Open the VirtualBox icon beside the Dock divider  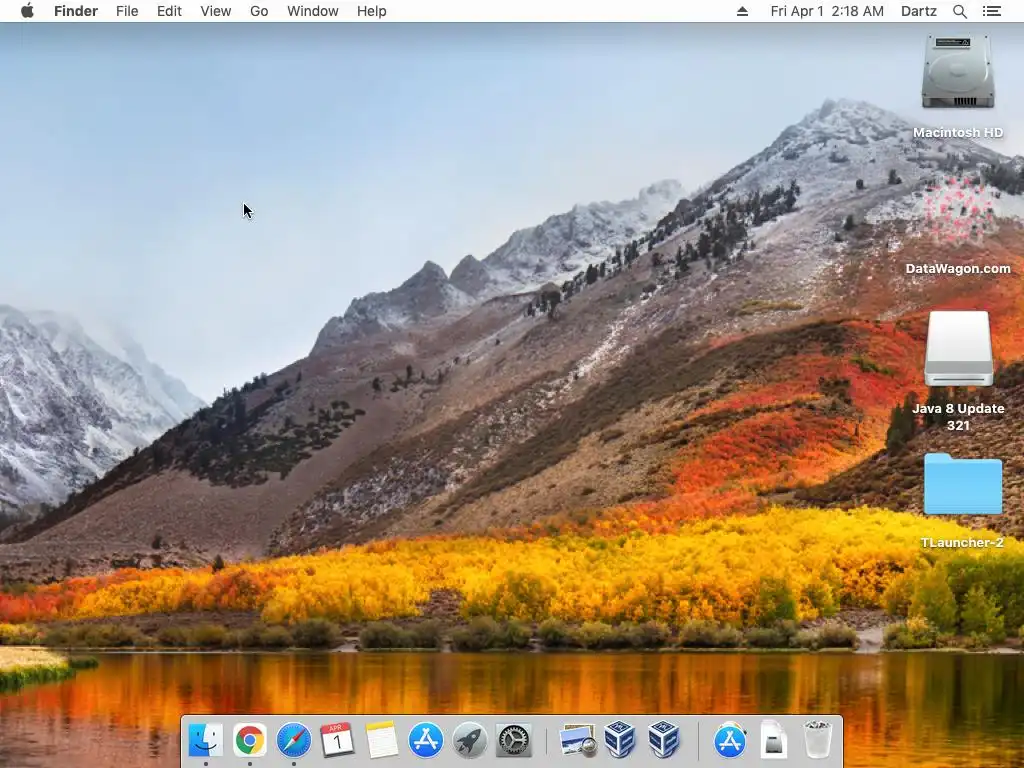[x=664, y=741]
